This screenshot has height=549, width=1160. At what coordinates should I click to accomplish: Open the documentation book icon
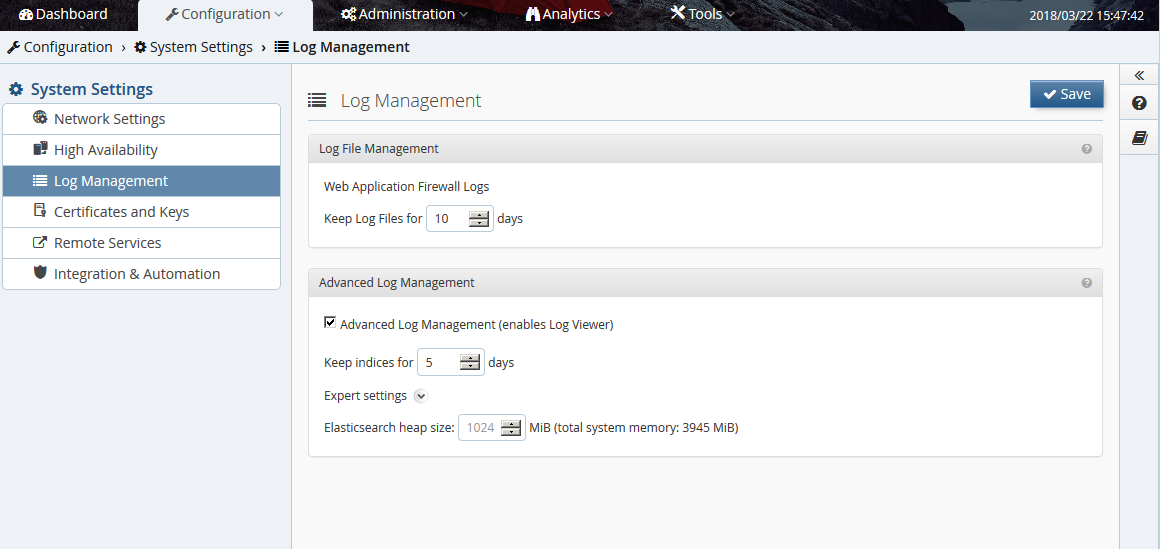click(1139, 138)
